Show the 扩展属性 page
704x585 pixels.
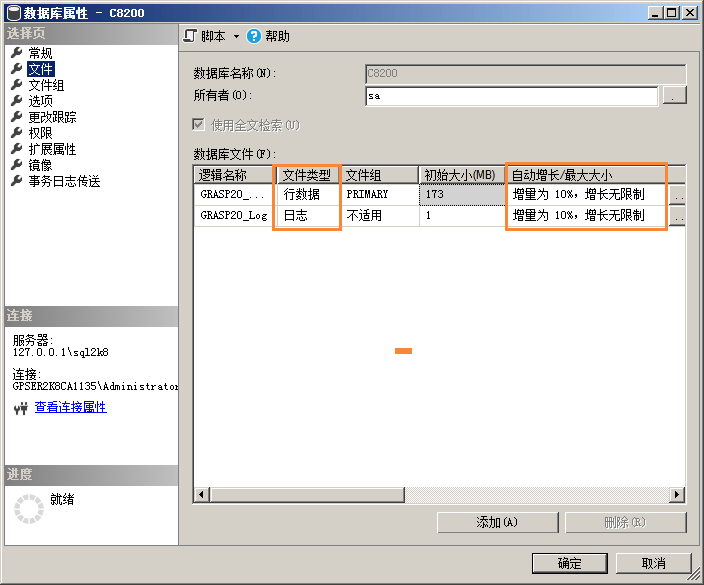[x=52, y=149]
